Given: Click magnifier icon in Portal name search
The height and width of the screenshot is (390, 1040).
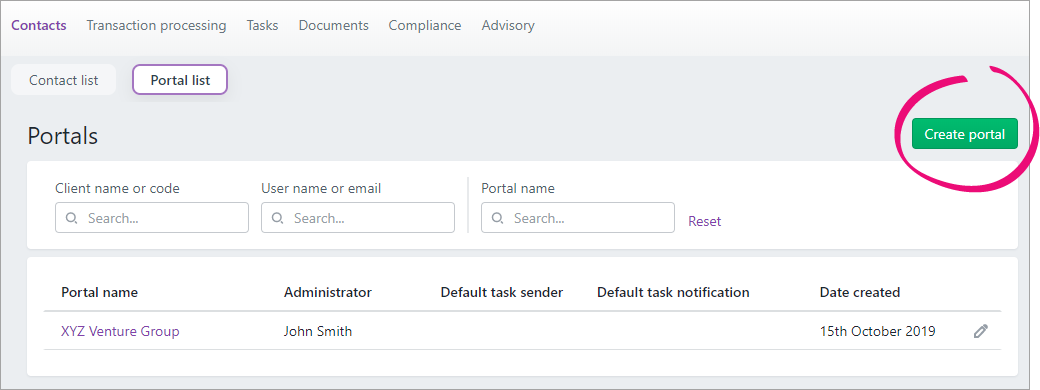Looking at the screenshot, I should (x=499, y=218).
